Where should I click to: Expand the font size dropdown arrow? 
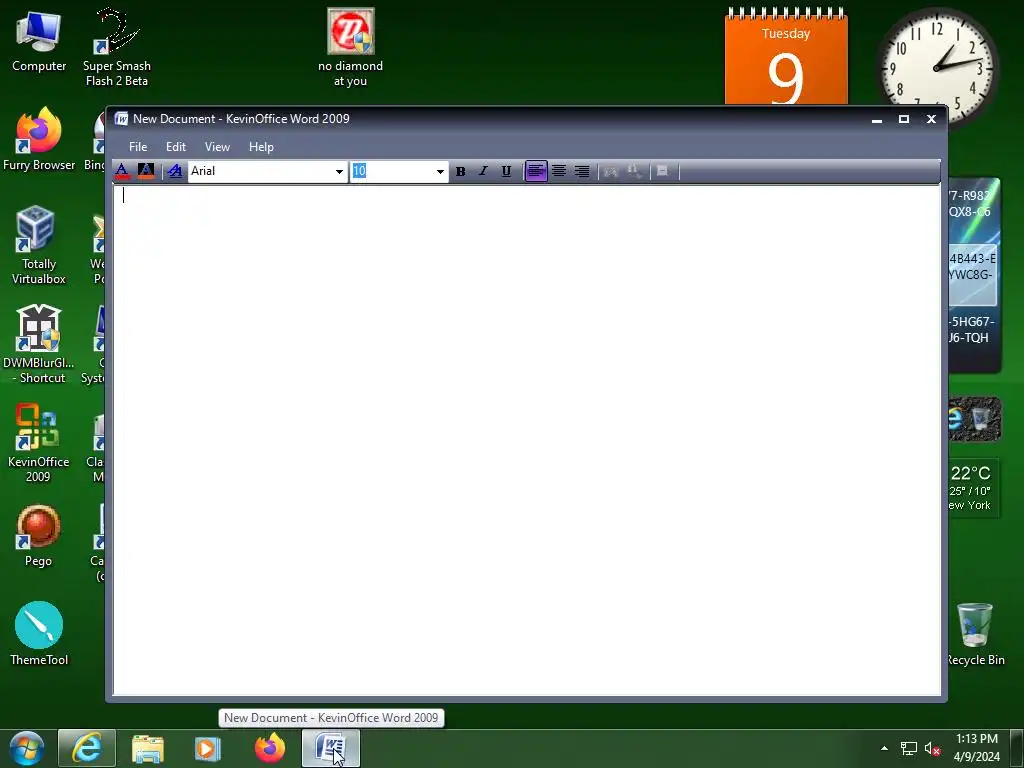pos(440,172)
